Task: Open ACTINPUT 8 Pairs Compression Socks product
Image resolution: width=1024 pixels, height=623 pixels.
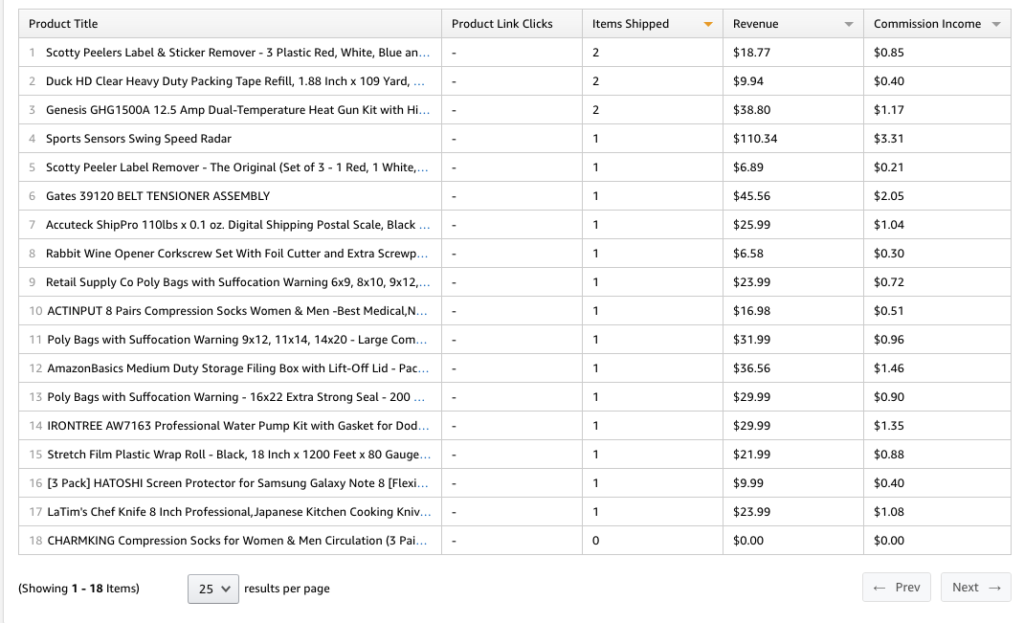Action: [237, 311]
